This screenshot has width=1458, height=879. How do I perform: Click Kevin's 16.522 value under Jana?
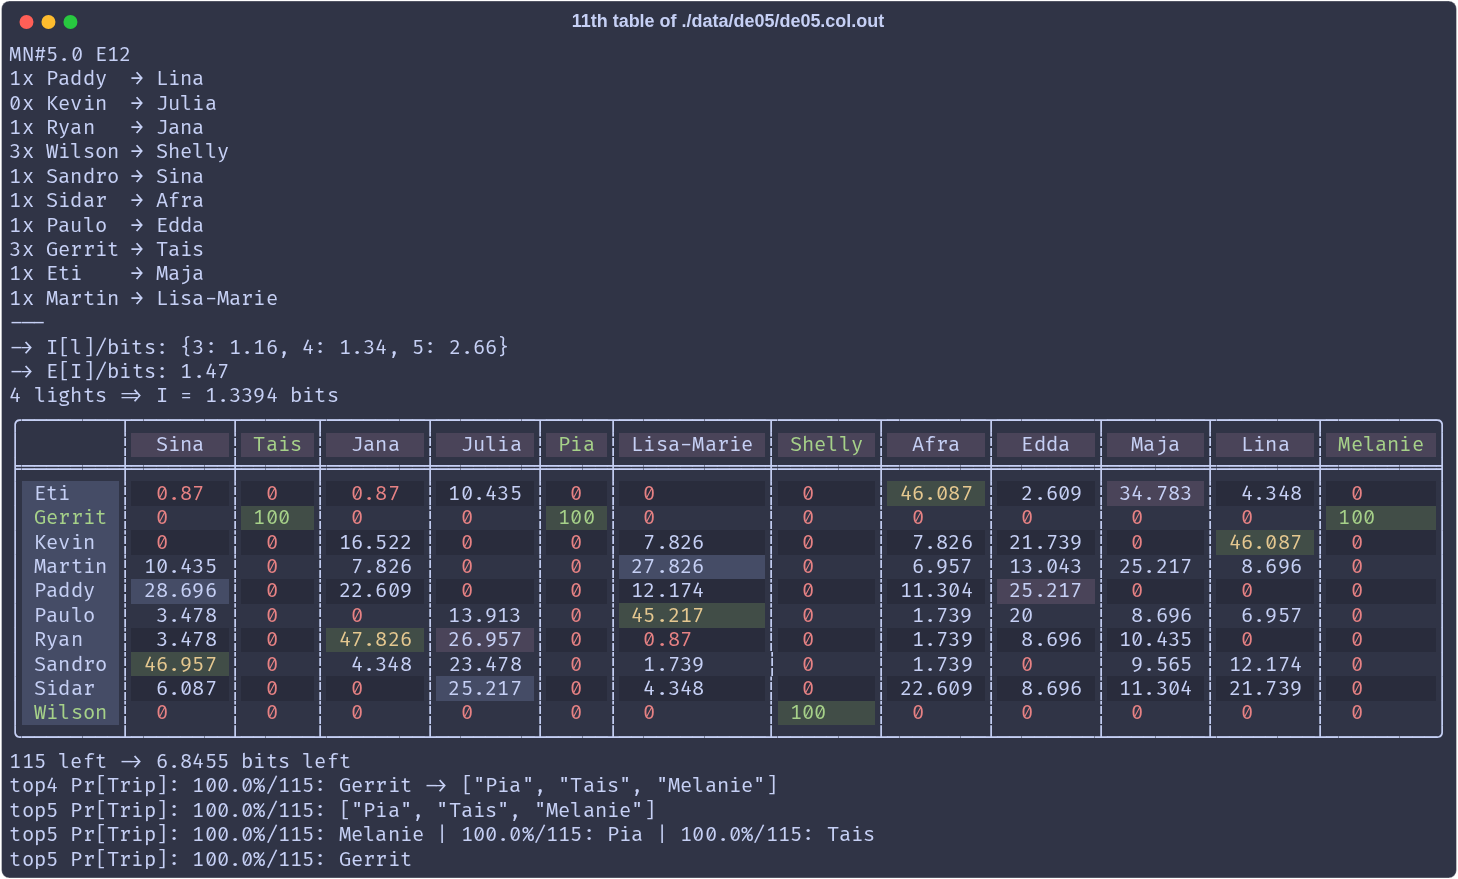[375, 542]
